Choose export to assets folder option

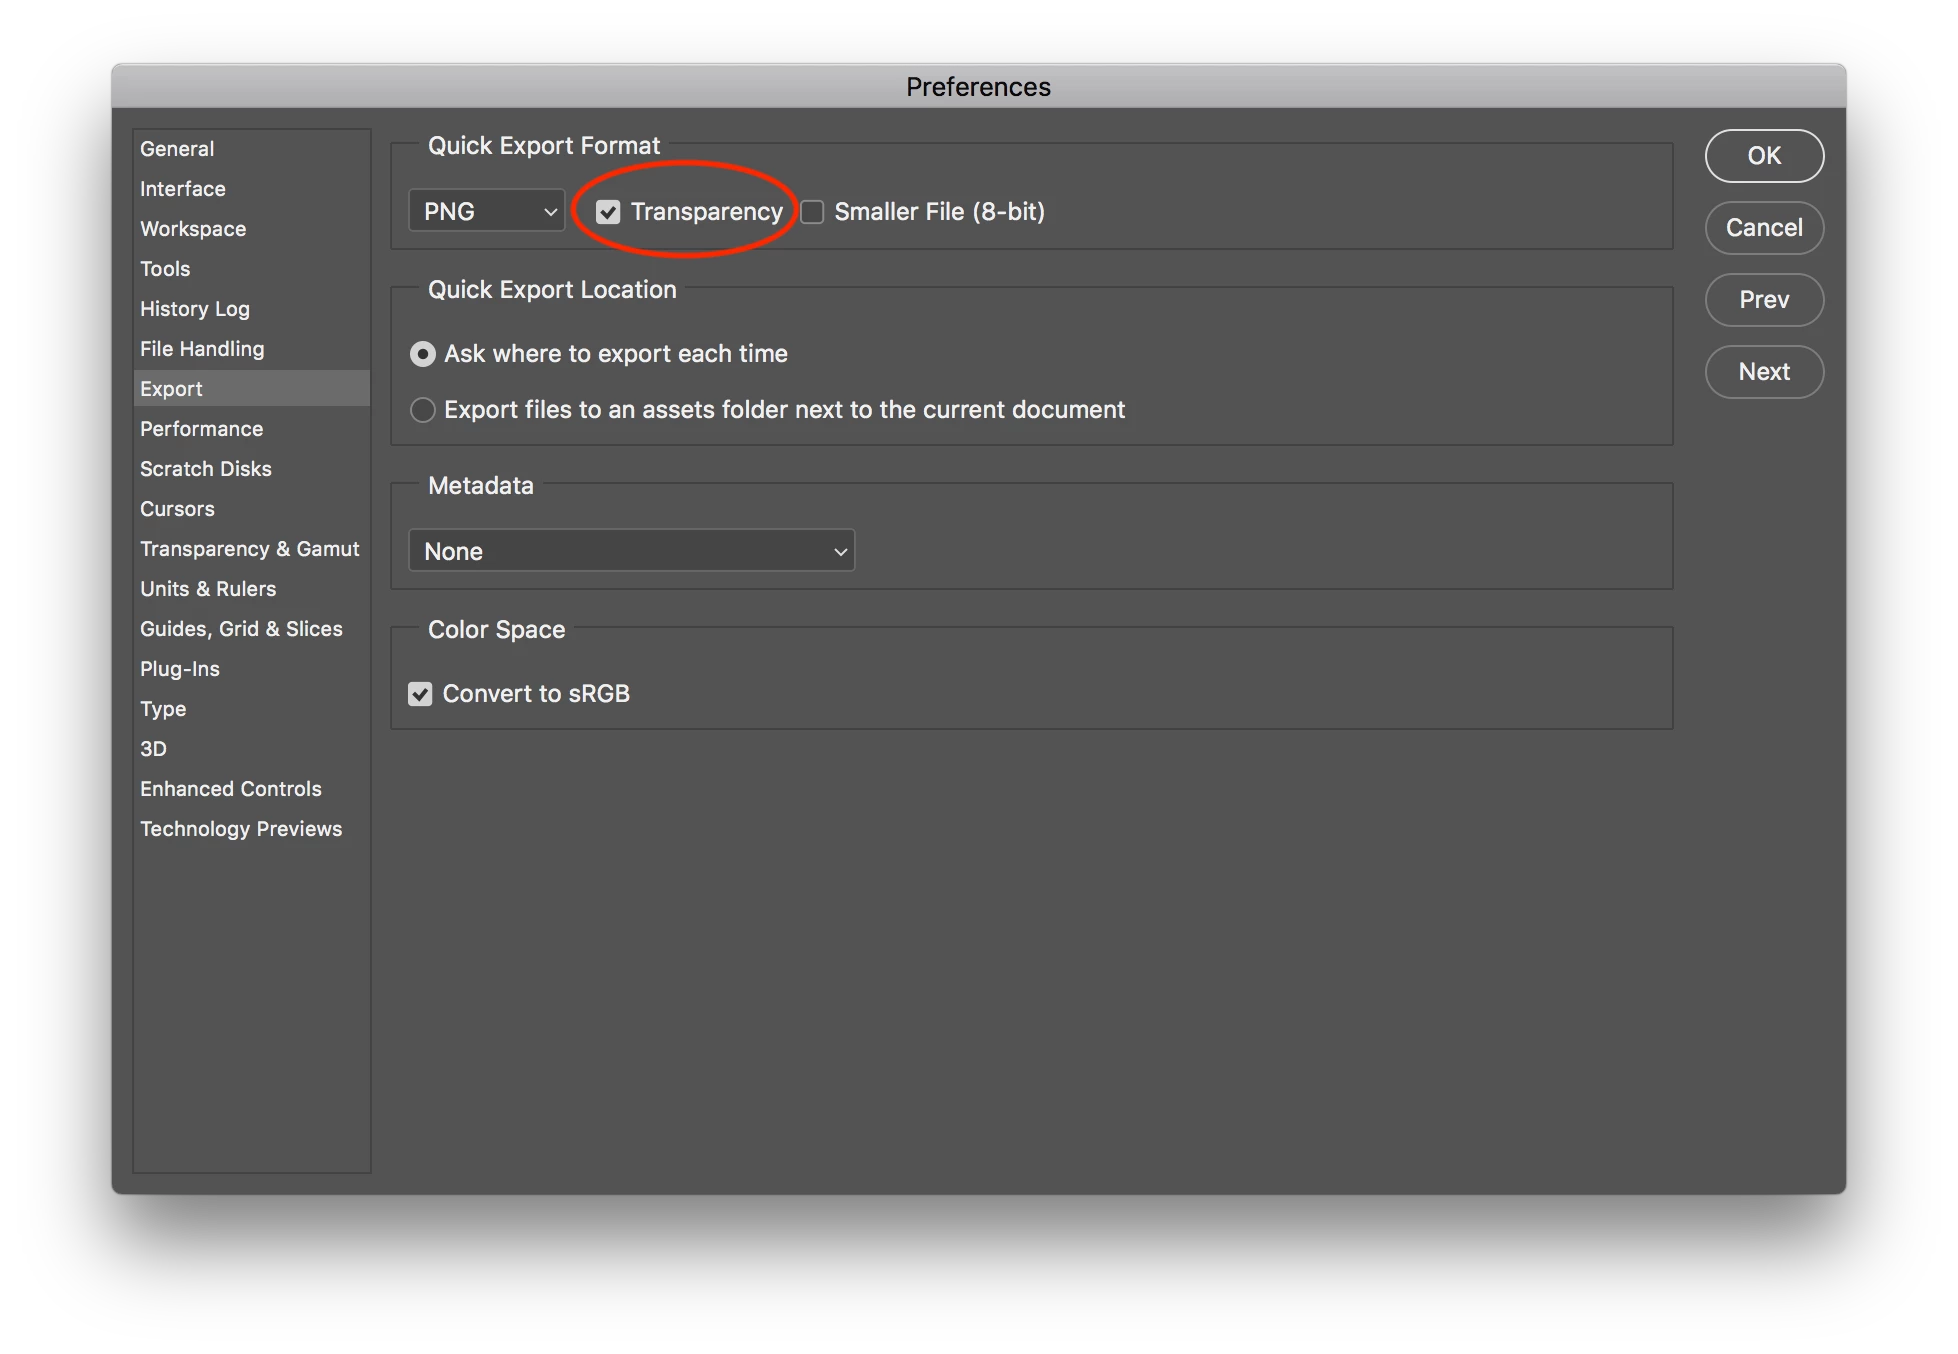[x=423, y=410]
